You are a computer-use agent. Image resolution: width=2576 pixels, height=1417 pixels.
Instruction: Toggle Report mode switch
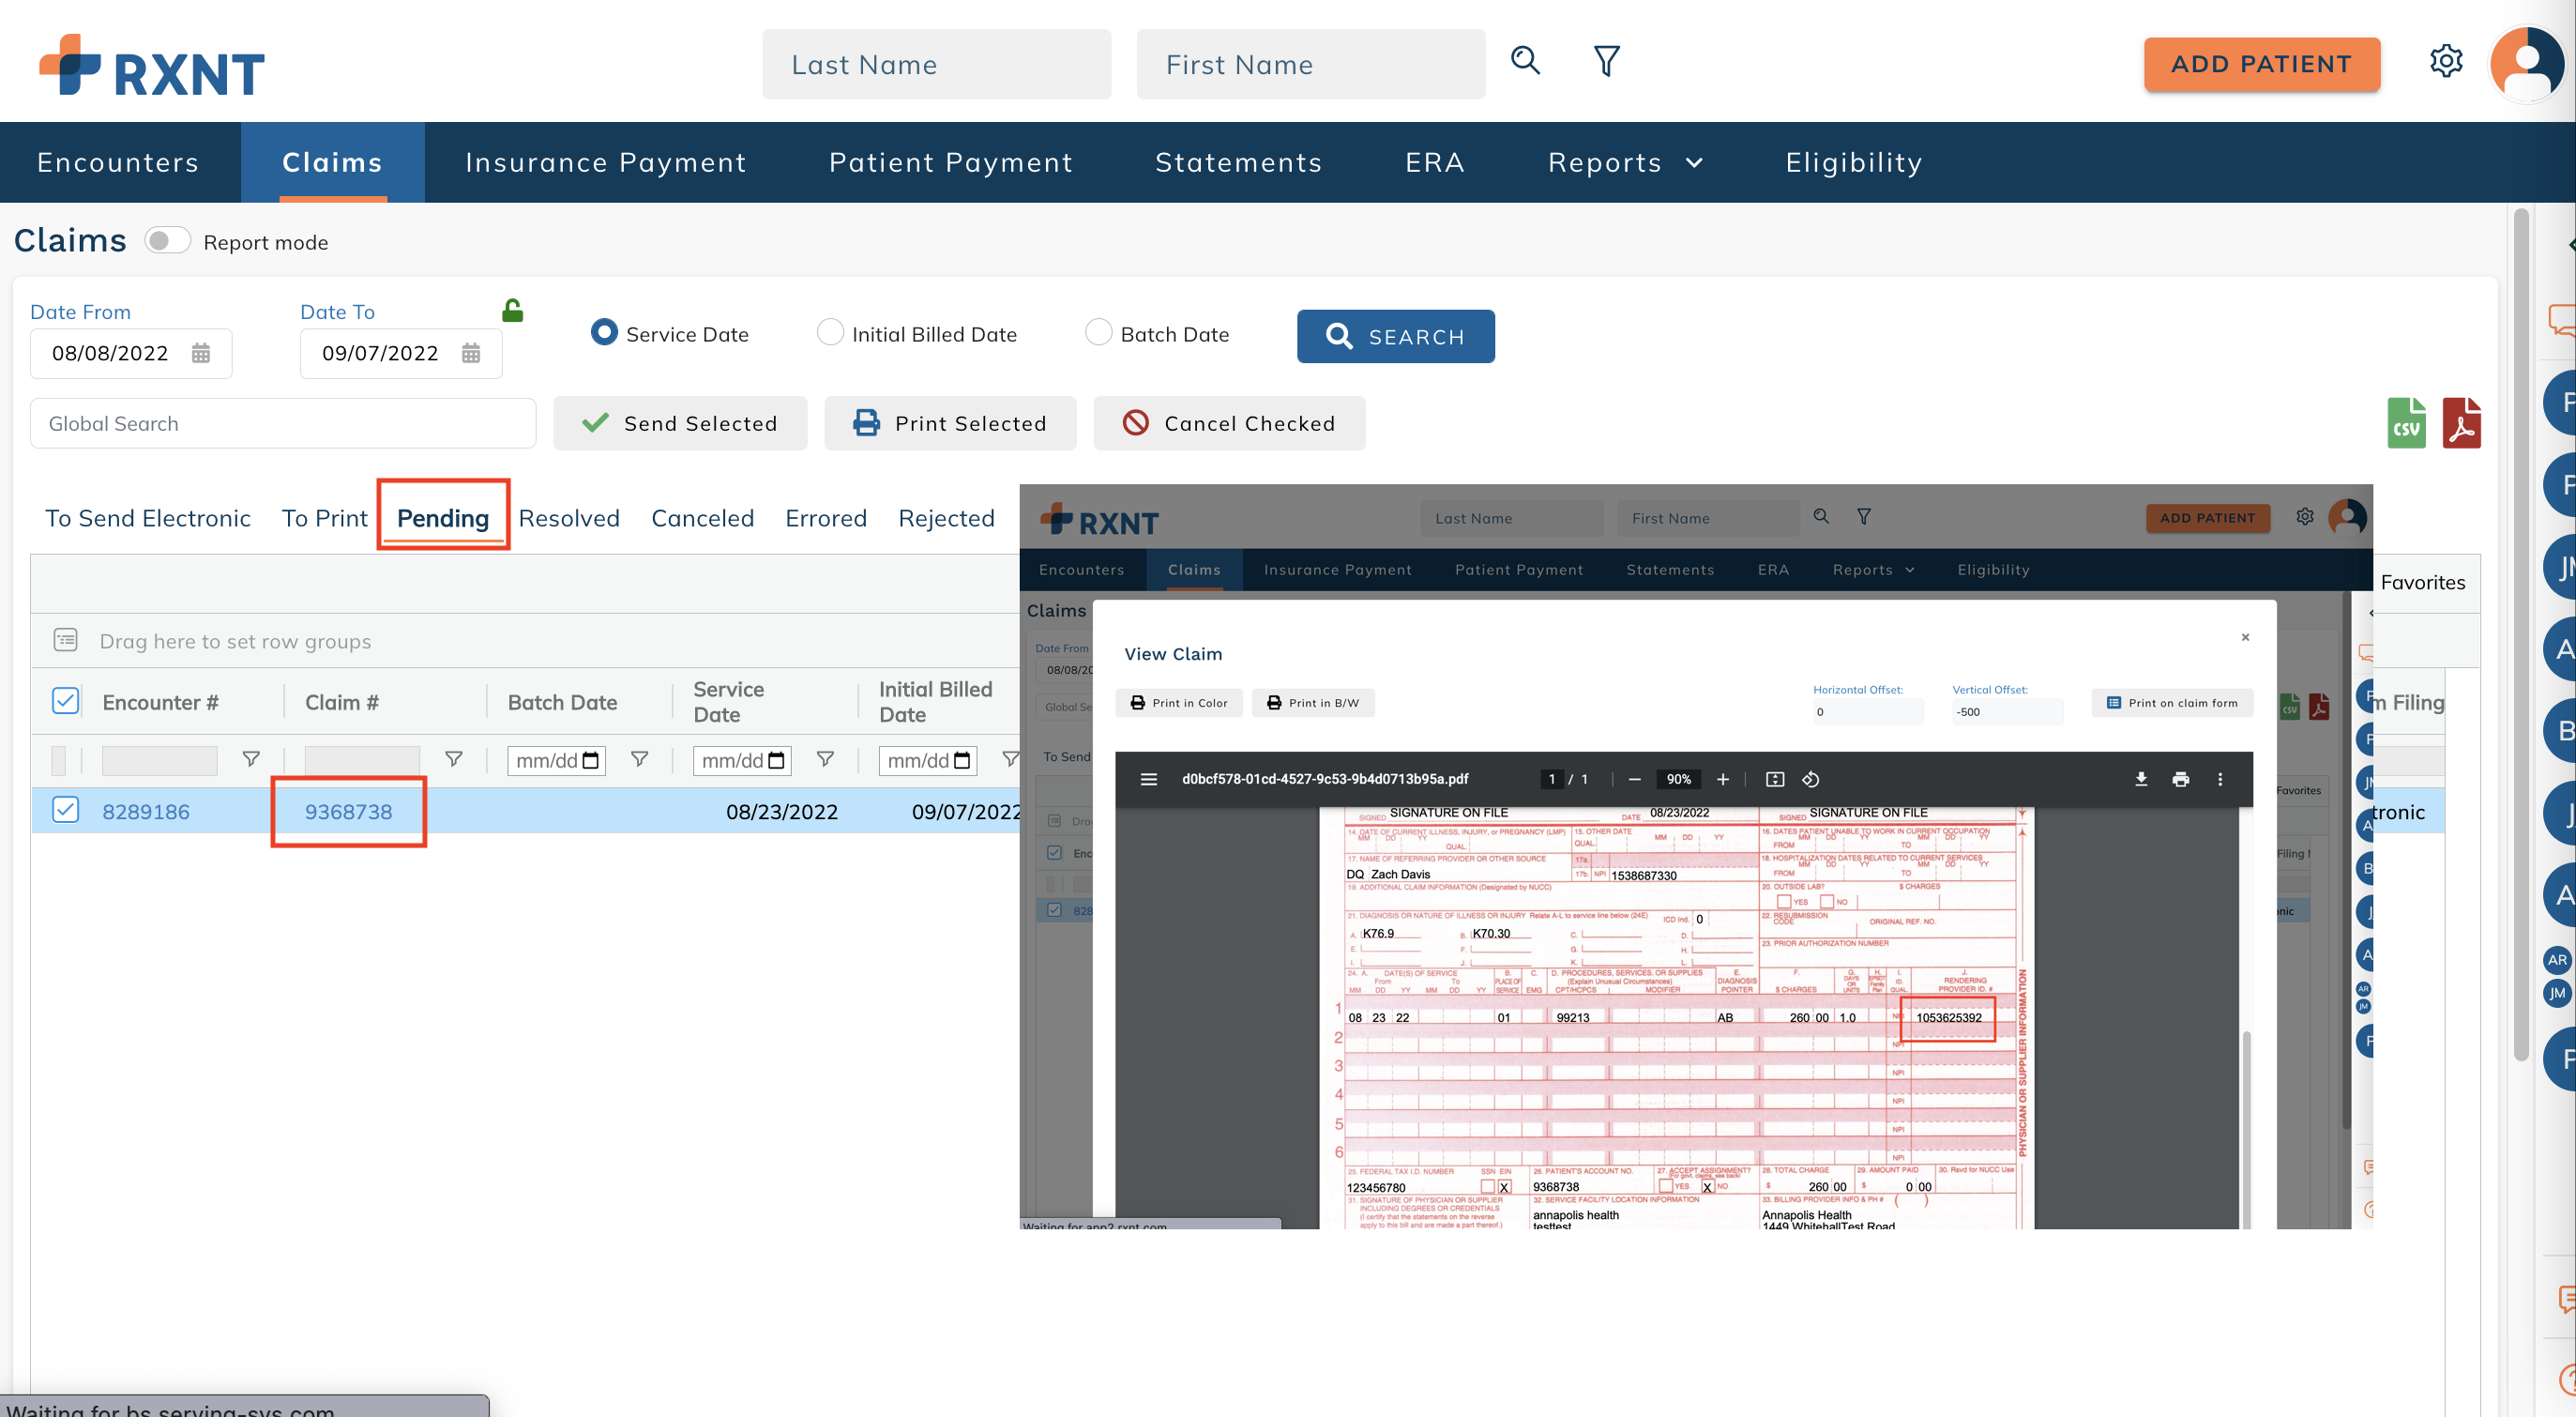coord(167,241)
